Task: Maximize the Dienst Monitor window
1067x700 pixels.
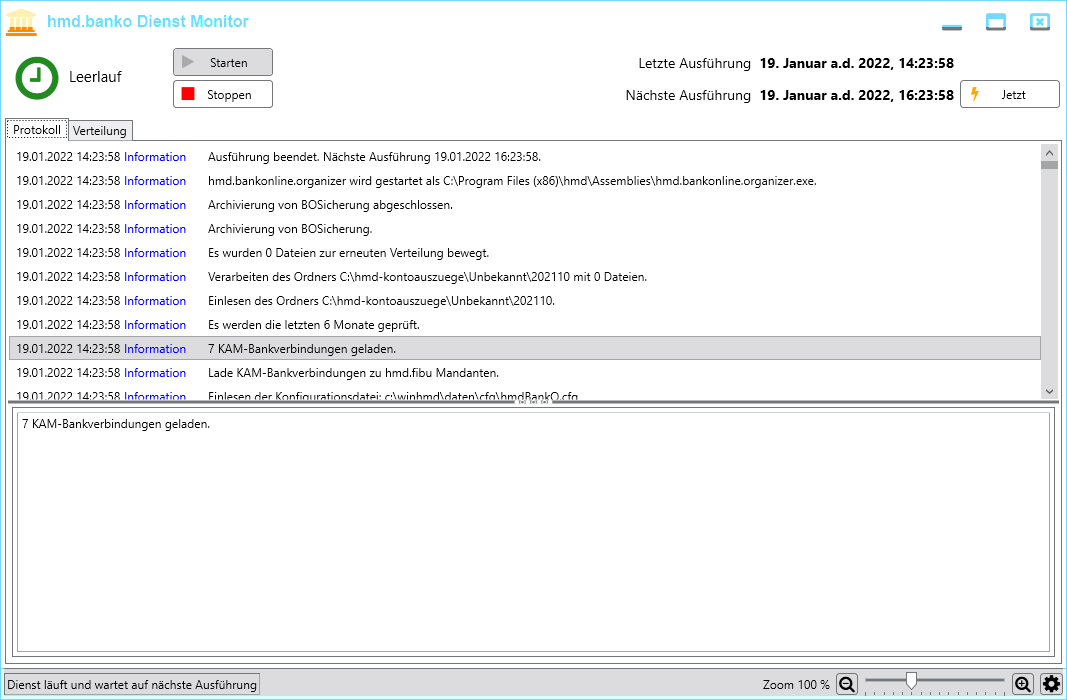Action: tap(995, 22)
